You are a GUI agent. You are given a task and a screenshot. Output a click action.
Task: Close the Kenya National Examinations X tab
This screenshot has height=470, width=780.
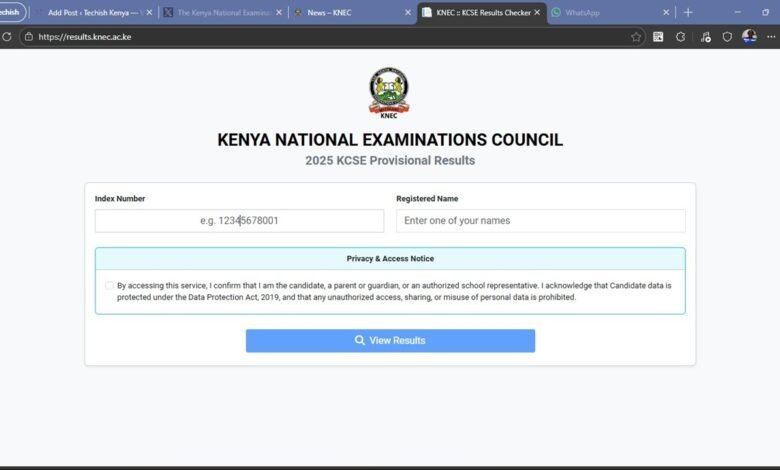coord(279,12)
